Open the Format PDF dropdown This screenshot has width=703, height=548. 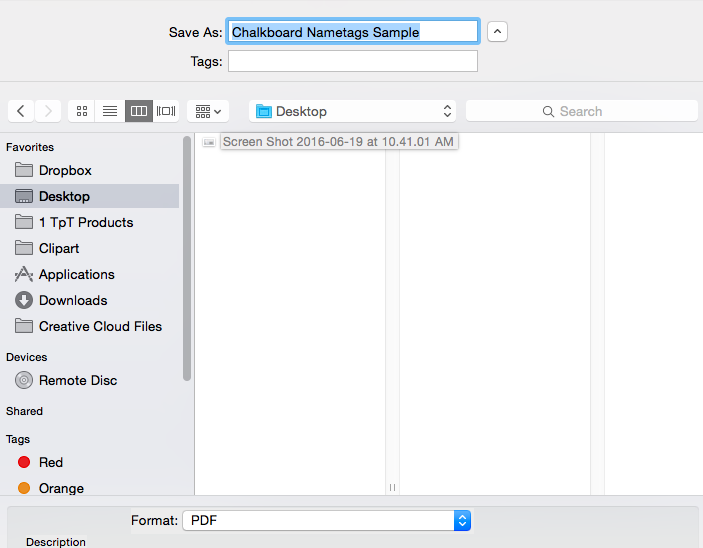point(326,520)
